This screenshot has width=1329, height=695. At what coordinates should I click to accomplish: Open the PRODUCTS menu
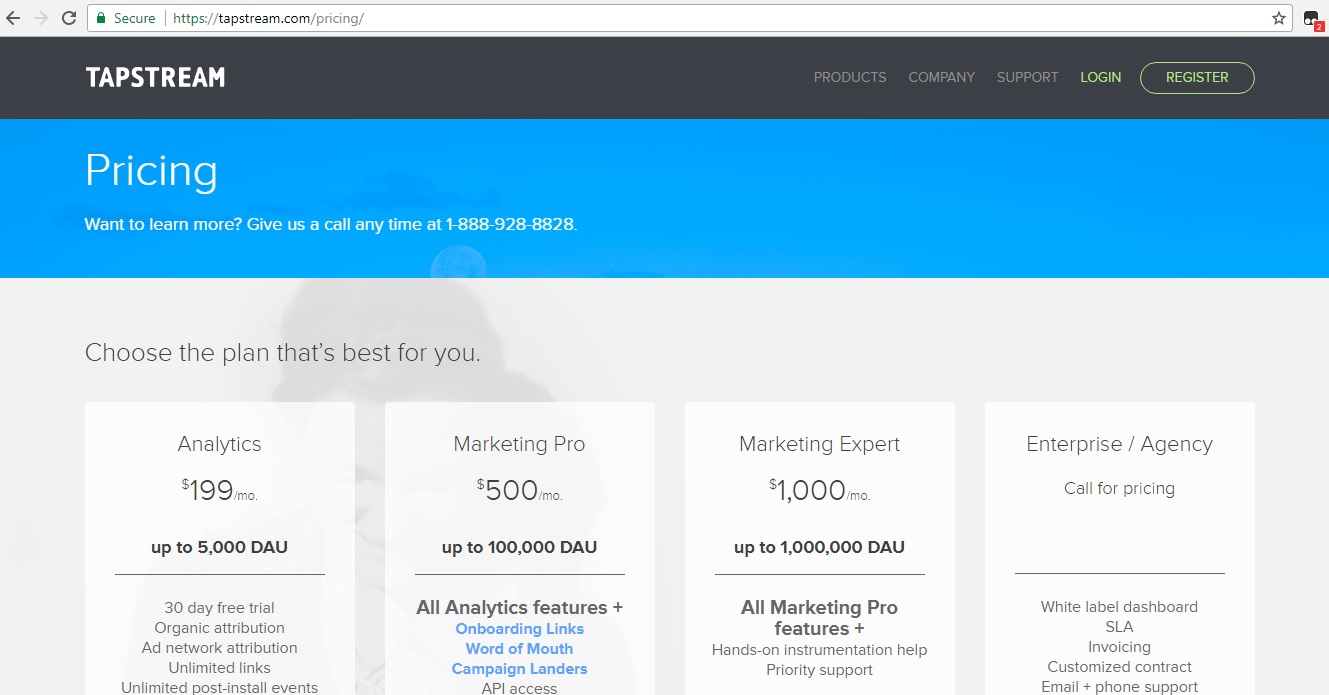(x=850, y=77)
